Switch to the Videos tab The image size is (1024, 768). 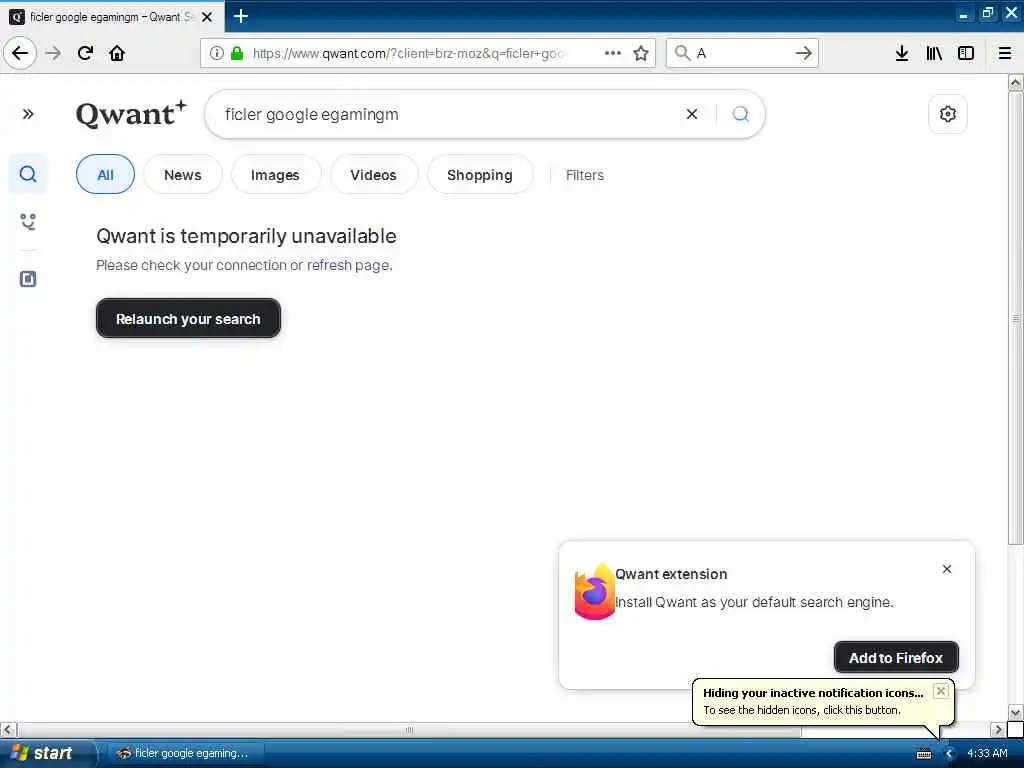374,174
